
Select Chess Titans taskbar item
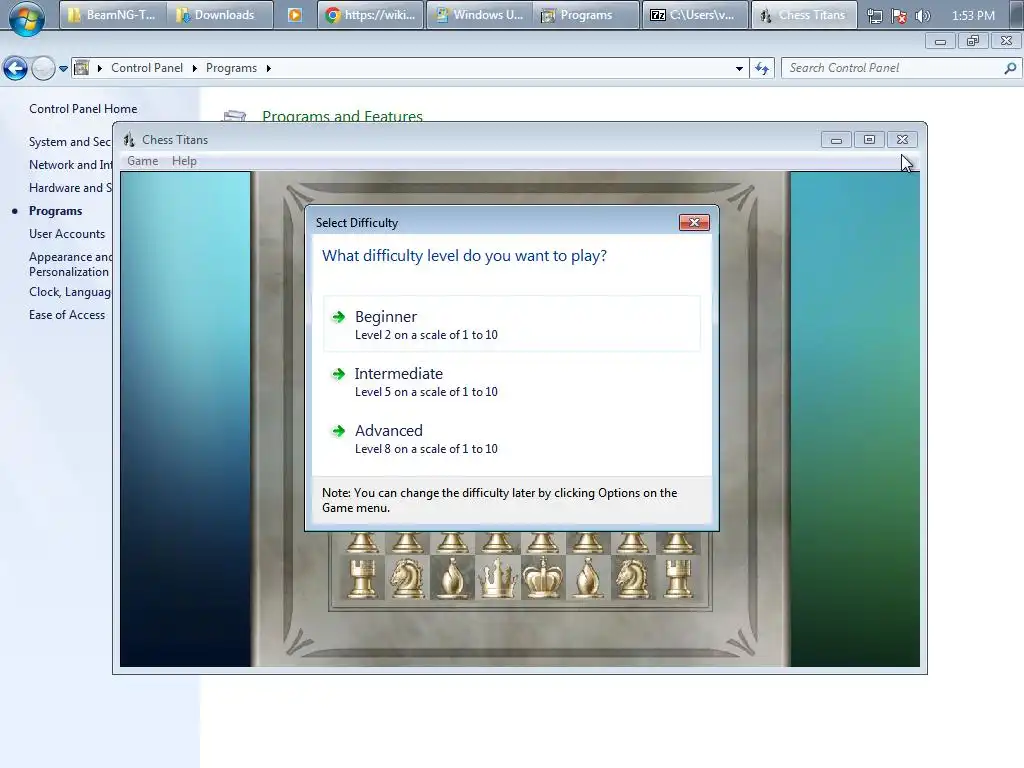[804, 15]
